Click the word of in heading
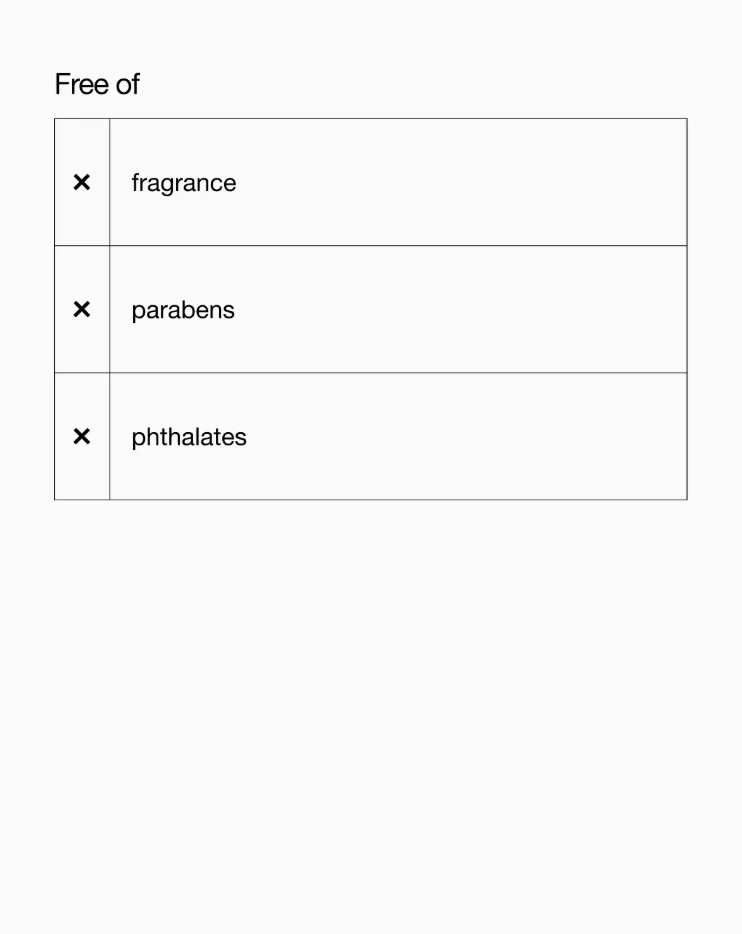The height and width of the screenshot is (934, 742). [127, 84]
